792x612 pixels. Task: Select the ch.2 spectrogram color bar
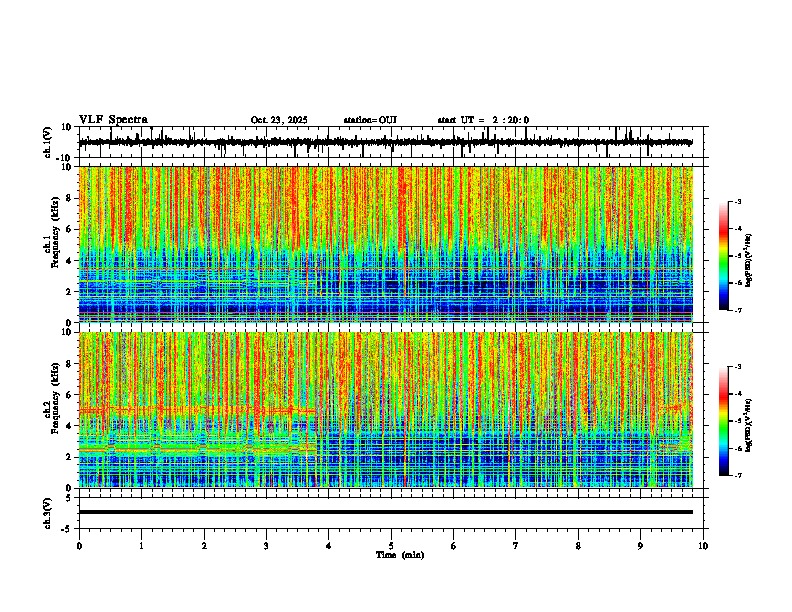tap(723, 421)
